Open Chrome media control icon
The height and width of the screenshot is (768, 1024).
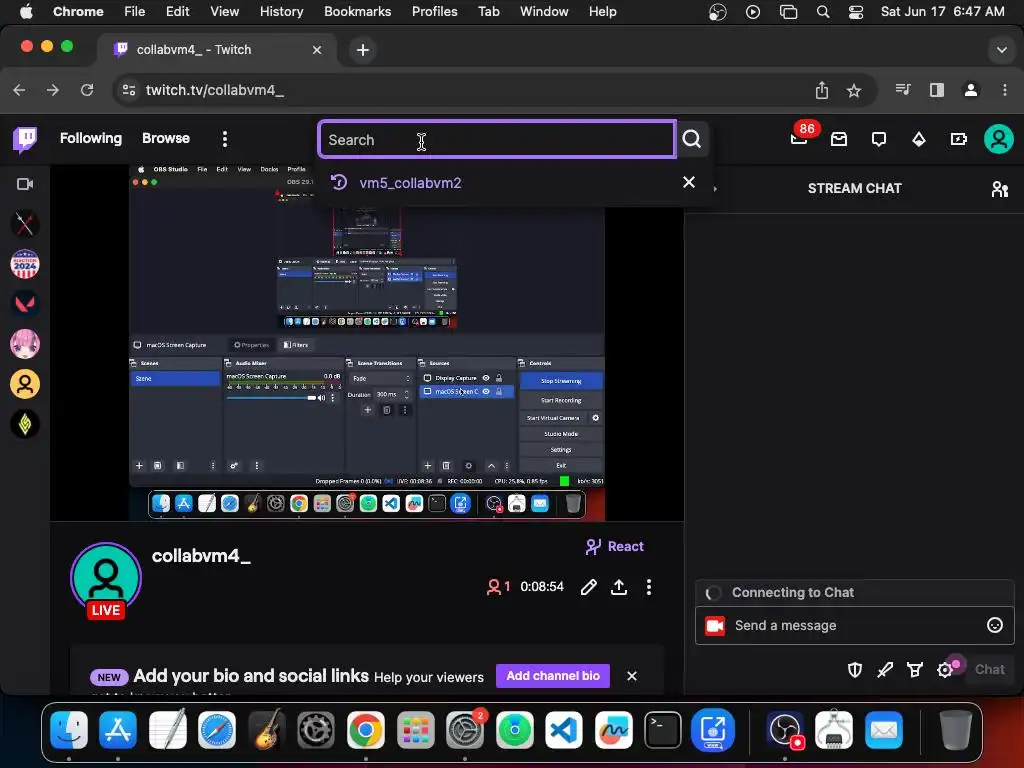coord(903,90)
